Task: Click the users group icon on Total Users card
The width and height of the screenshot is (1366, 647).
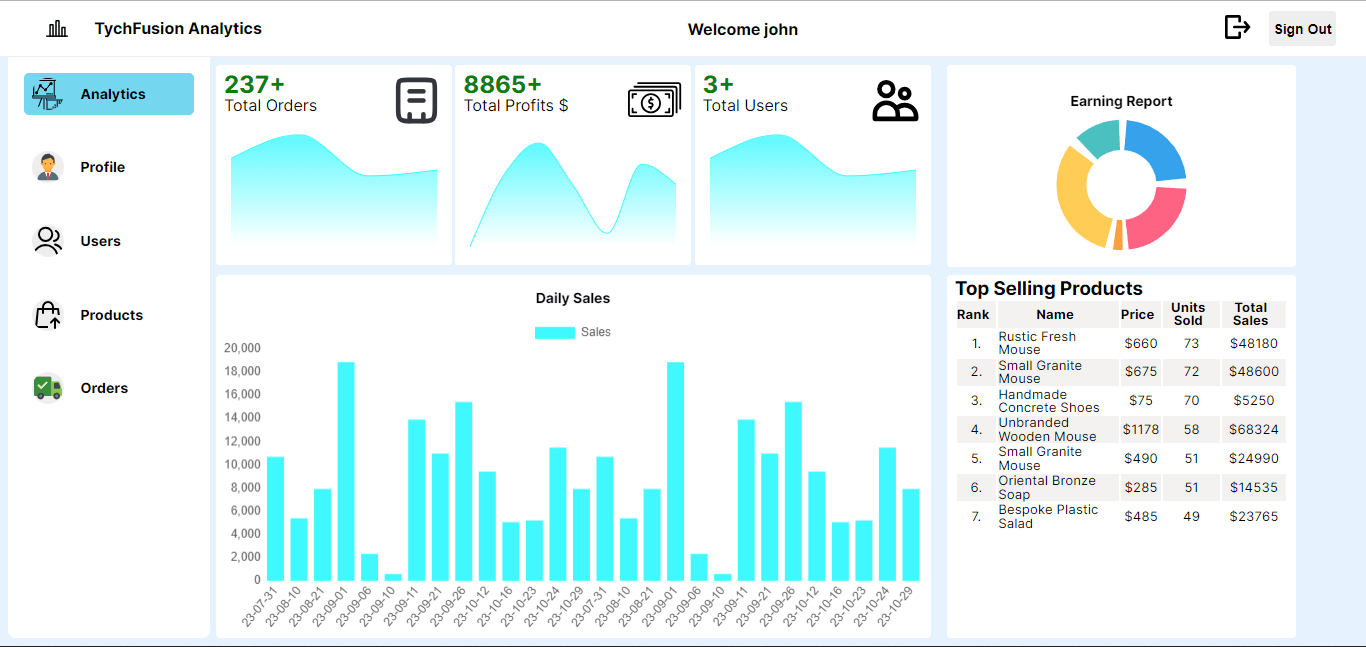Action: click(x=895, y=100)
